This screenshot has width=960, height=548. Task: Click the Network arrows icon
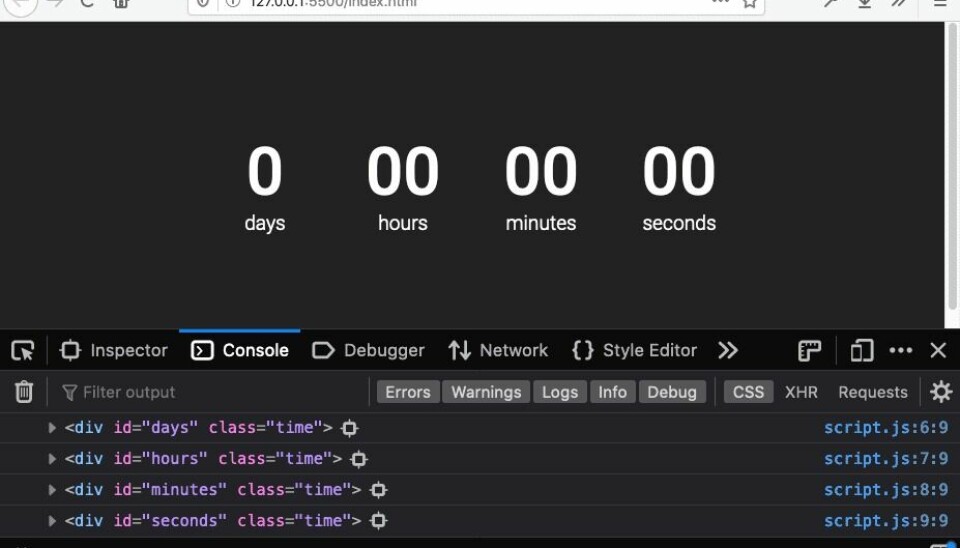[x=460, y=351]
